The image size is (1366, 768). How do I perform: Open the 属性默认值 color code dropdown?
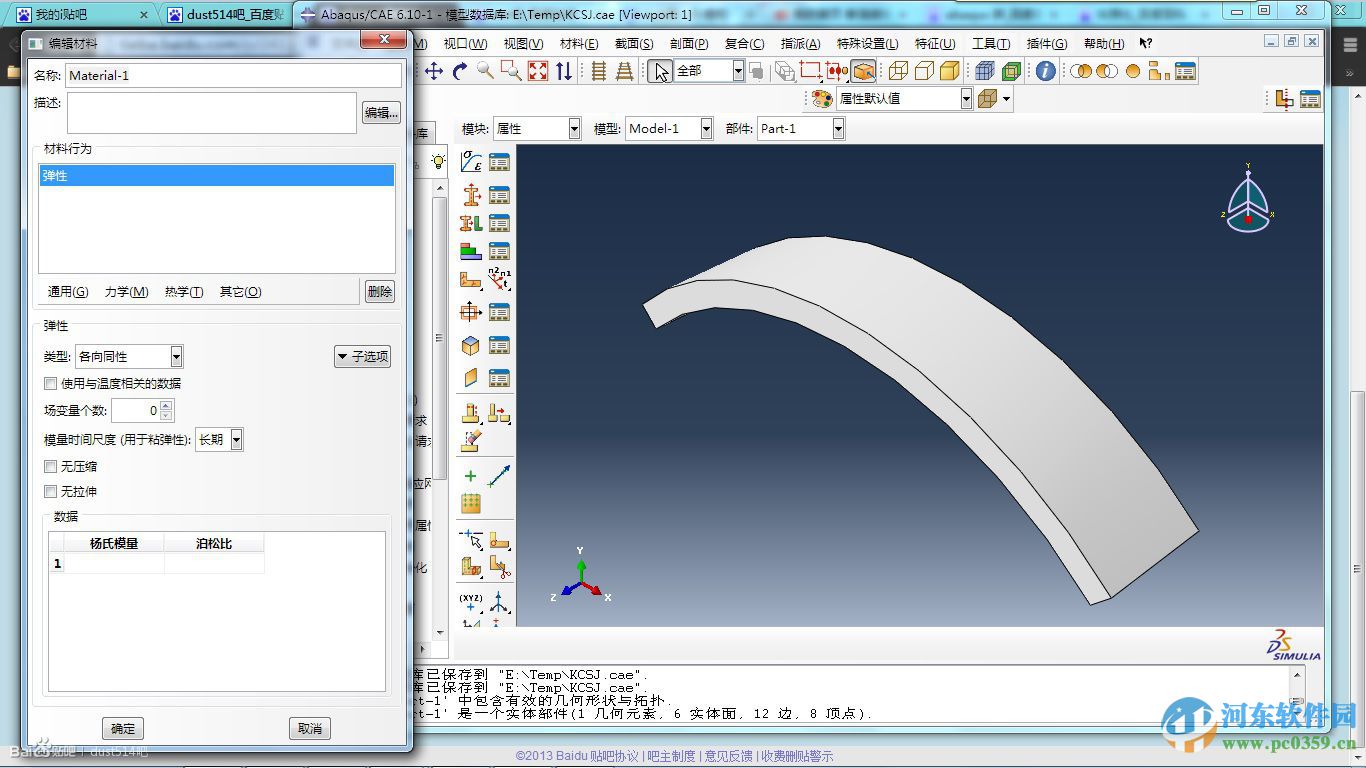904,99
